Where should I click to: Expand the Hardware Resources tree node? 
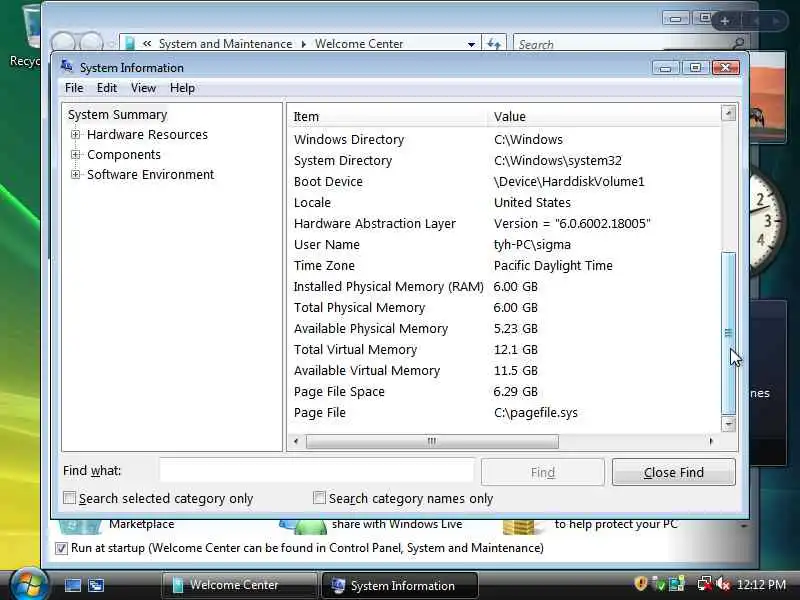point(76,135)
